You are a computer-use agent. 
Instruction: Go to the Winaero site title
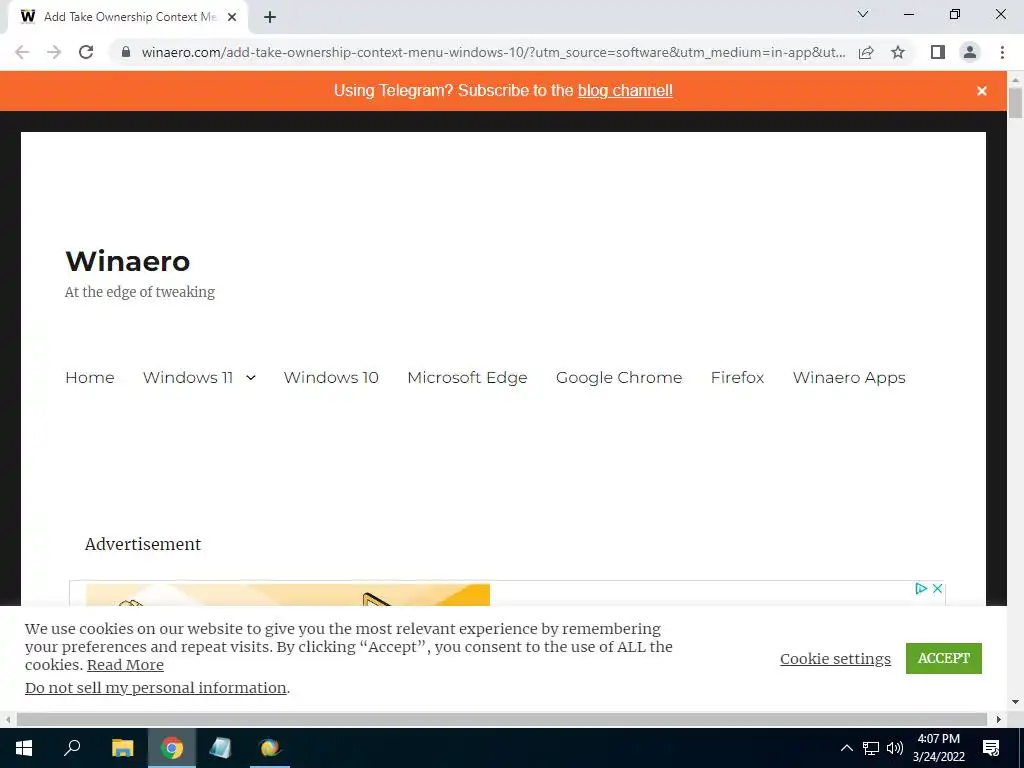tap(128, 261)
